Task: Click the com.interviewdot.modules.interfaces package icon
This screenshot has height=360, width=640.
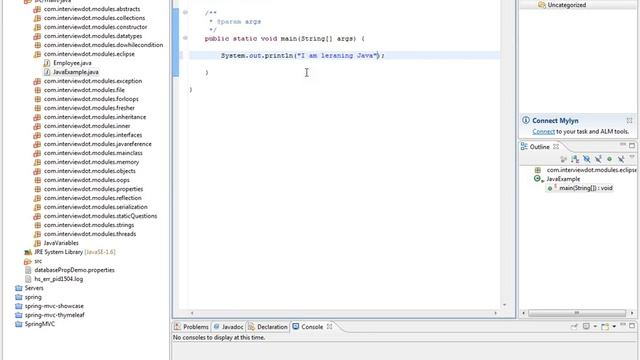Action: (37, 135)
